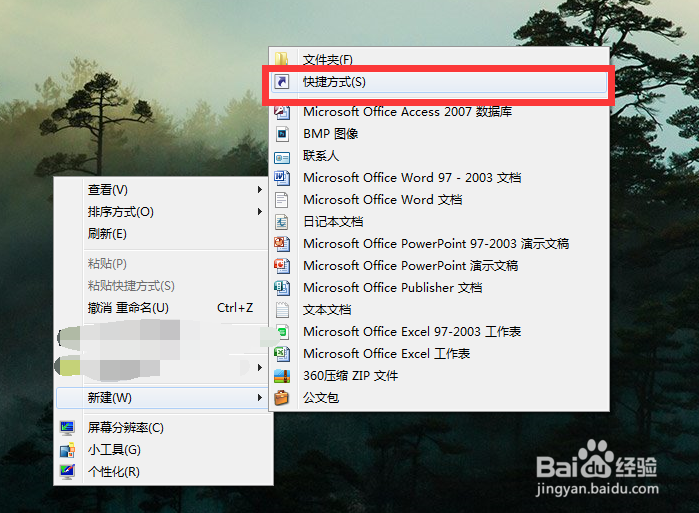Create a Microsoft Office PowerPoint 演示文稿
Viewport: 699px width, 513px height.
point(439,266)
